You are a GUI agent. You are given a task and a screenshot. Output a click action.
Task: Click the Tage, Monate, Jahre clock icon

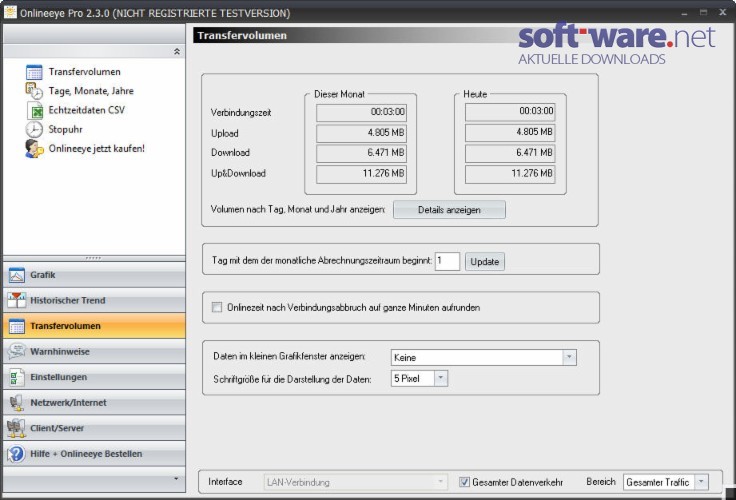pos(34,91)
